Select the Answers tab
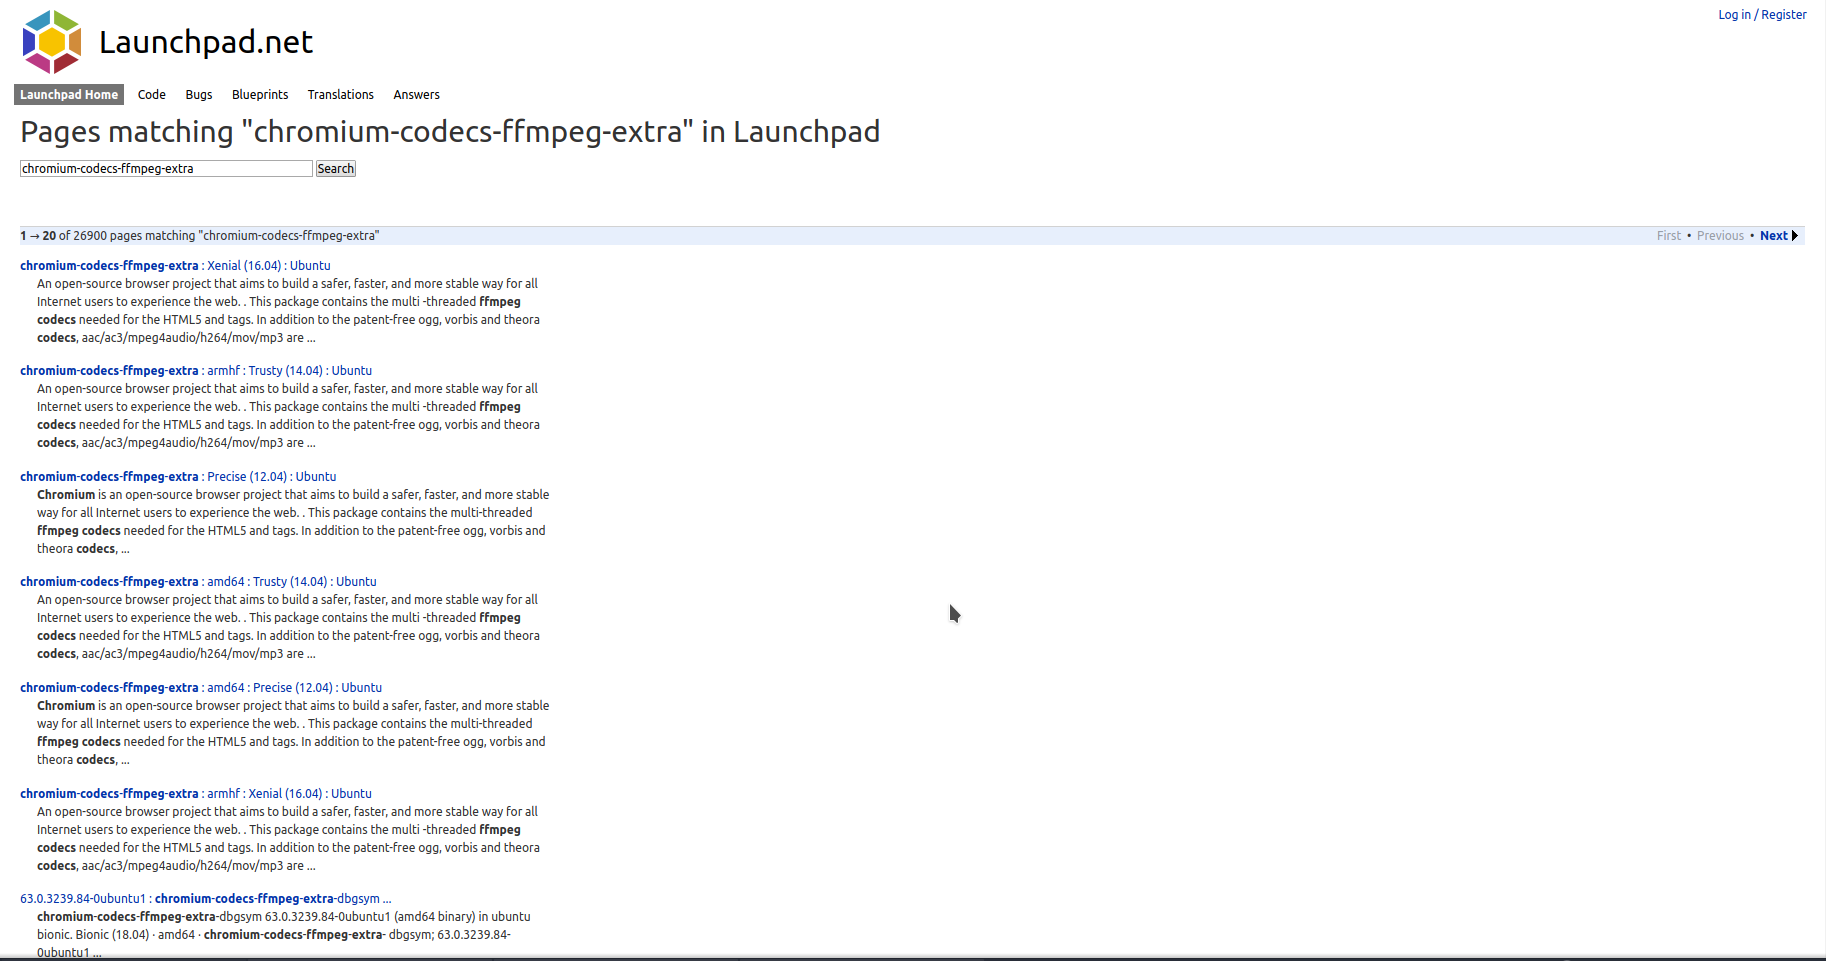 (417, 94)
